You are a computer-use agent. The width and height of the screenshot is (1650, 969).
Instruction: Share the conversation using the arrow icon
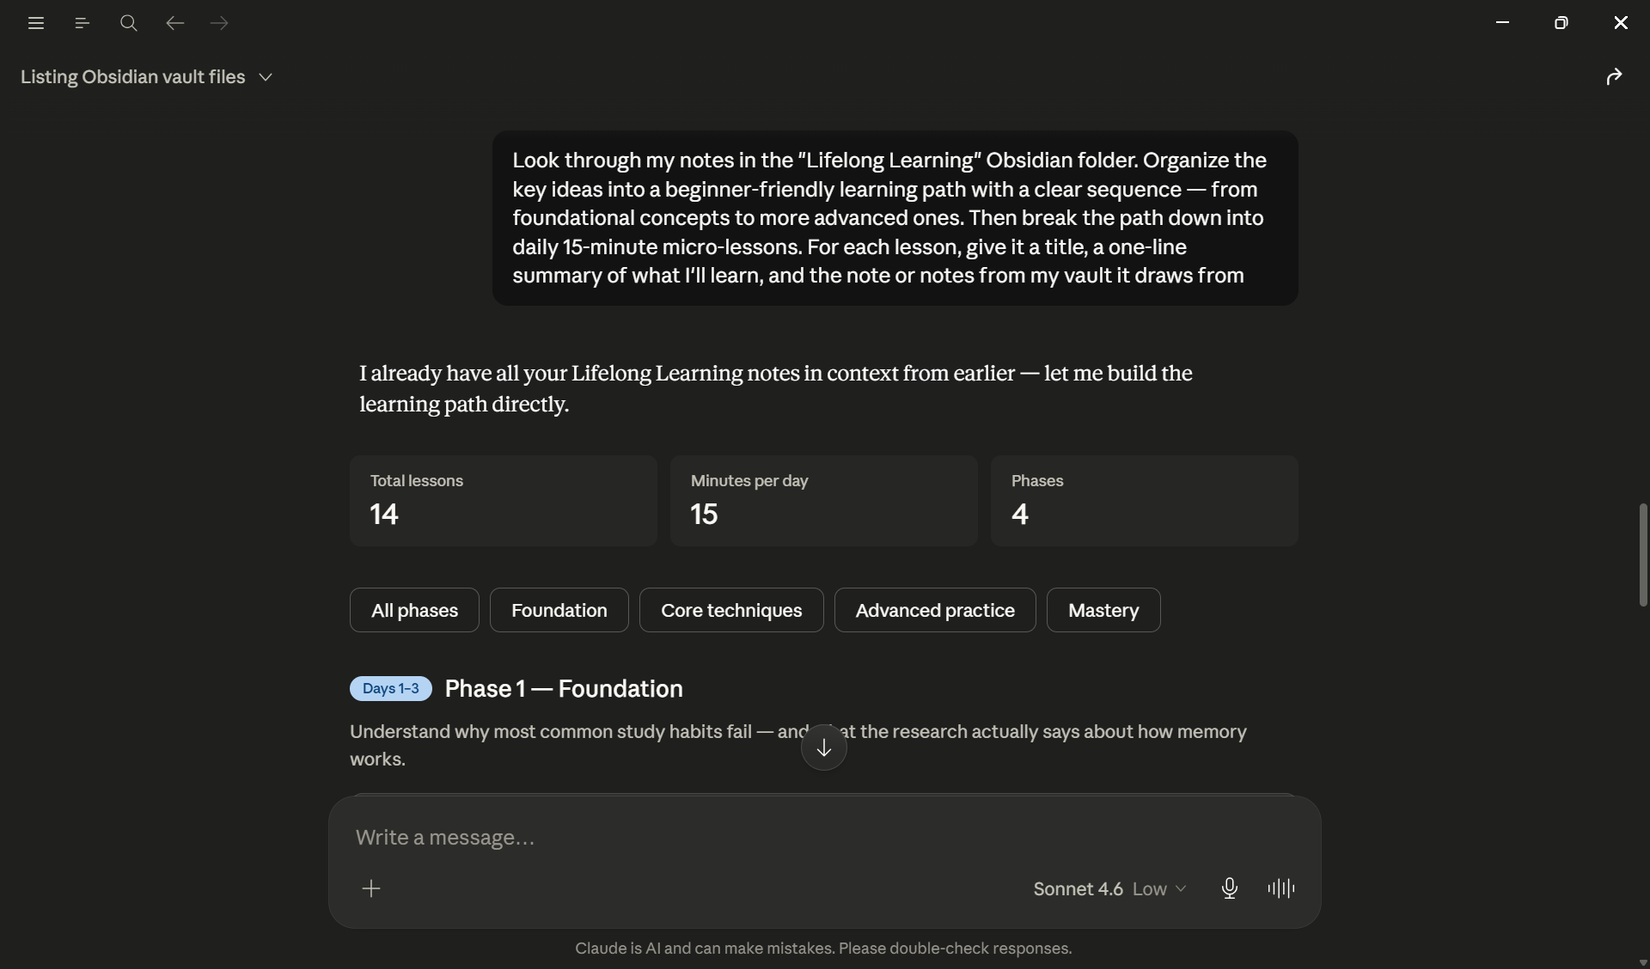pyautogui.click(x=1614, y=77)
